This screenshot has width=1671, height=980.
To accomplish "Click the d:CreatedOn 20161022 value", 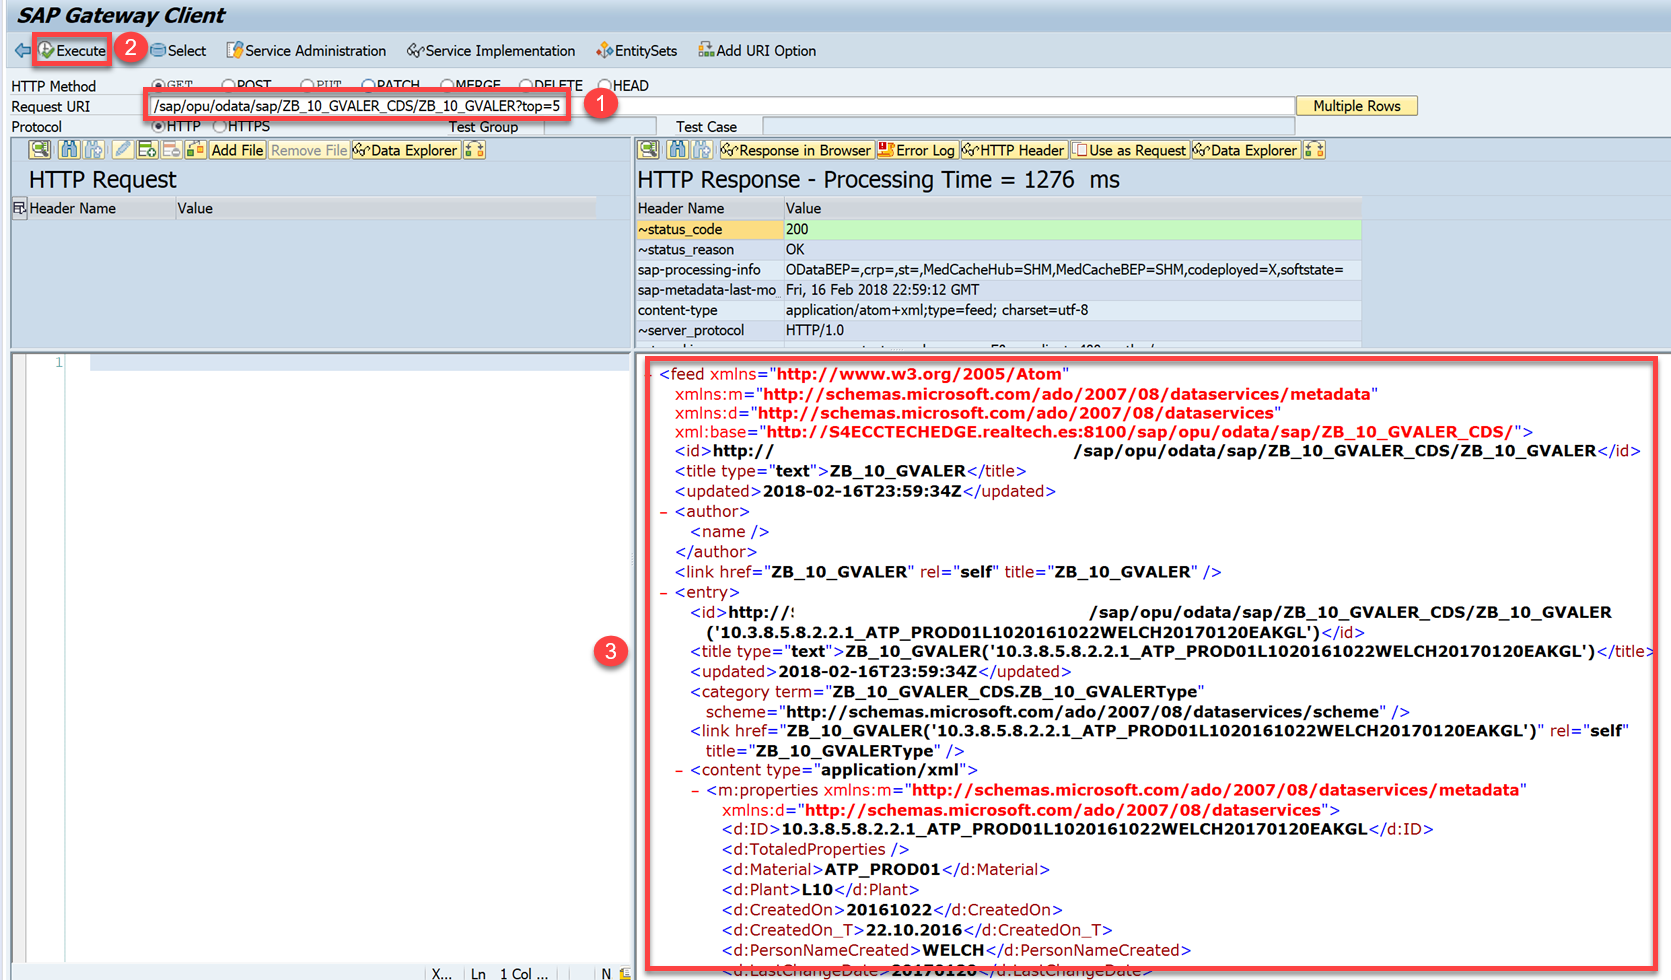I will point(891,910).
